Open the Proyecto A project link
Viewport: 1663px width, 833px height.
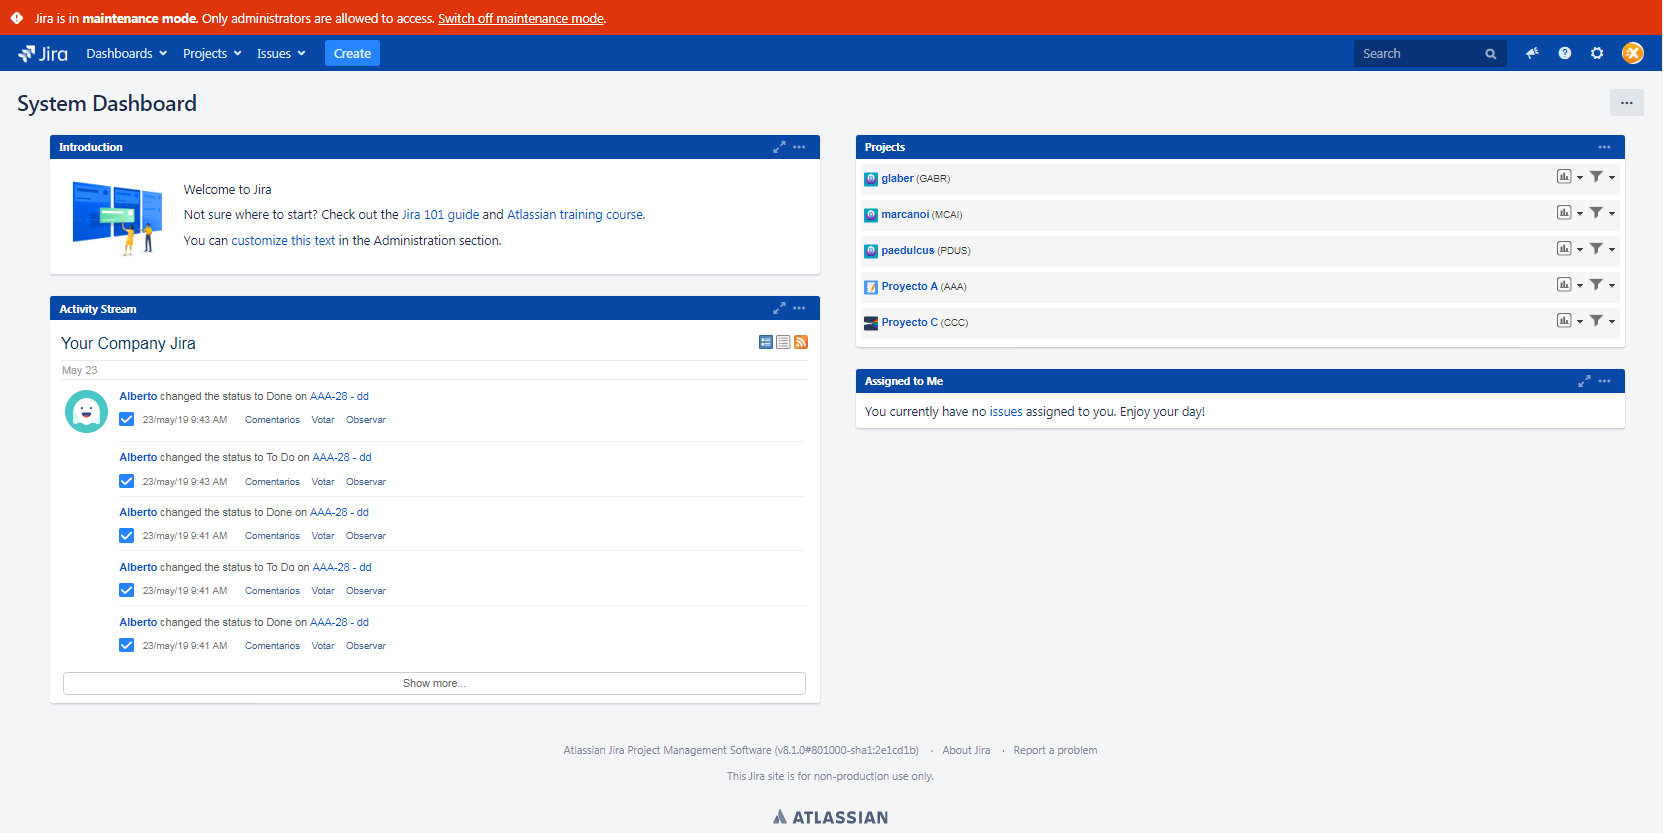[909, 286]
